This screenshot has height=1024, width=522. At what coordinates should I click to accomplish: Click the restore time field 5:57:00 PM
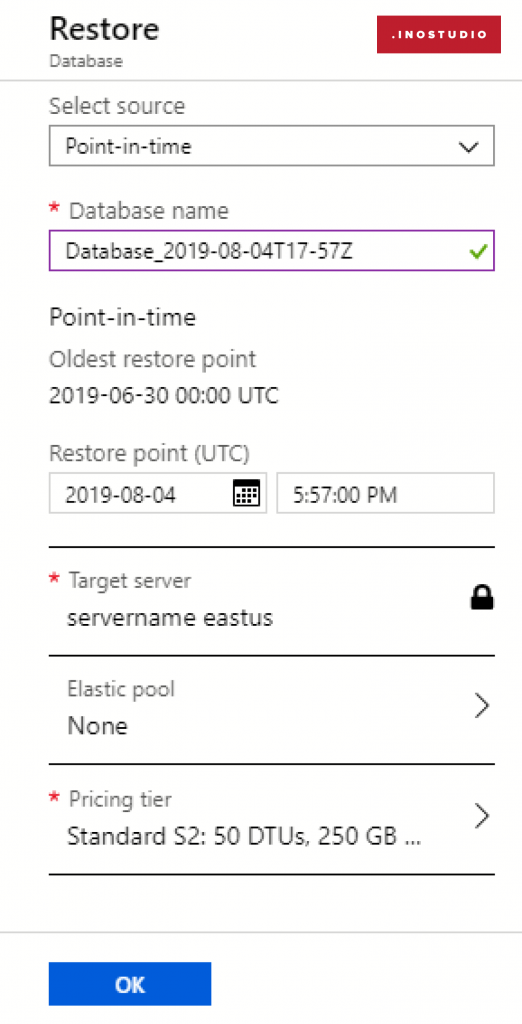385,494
